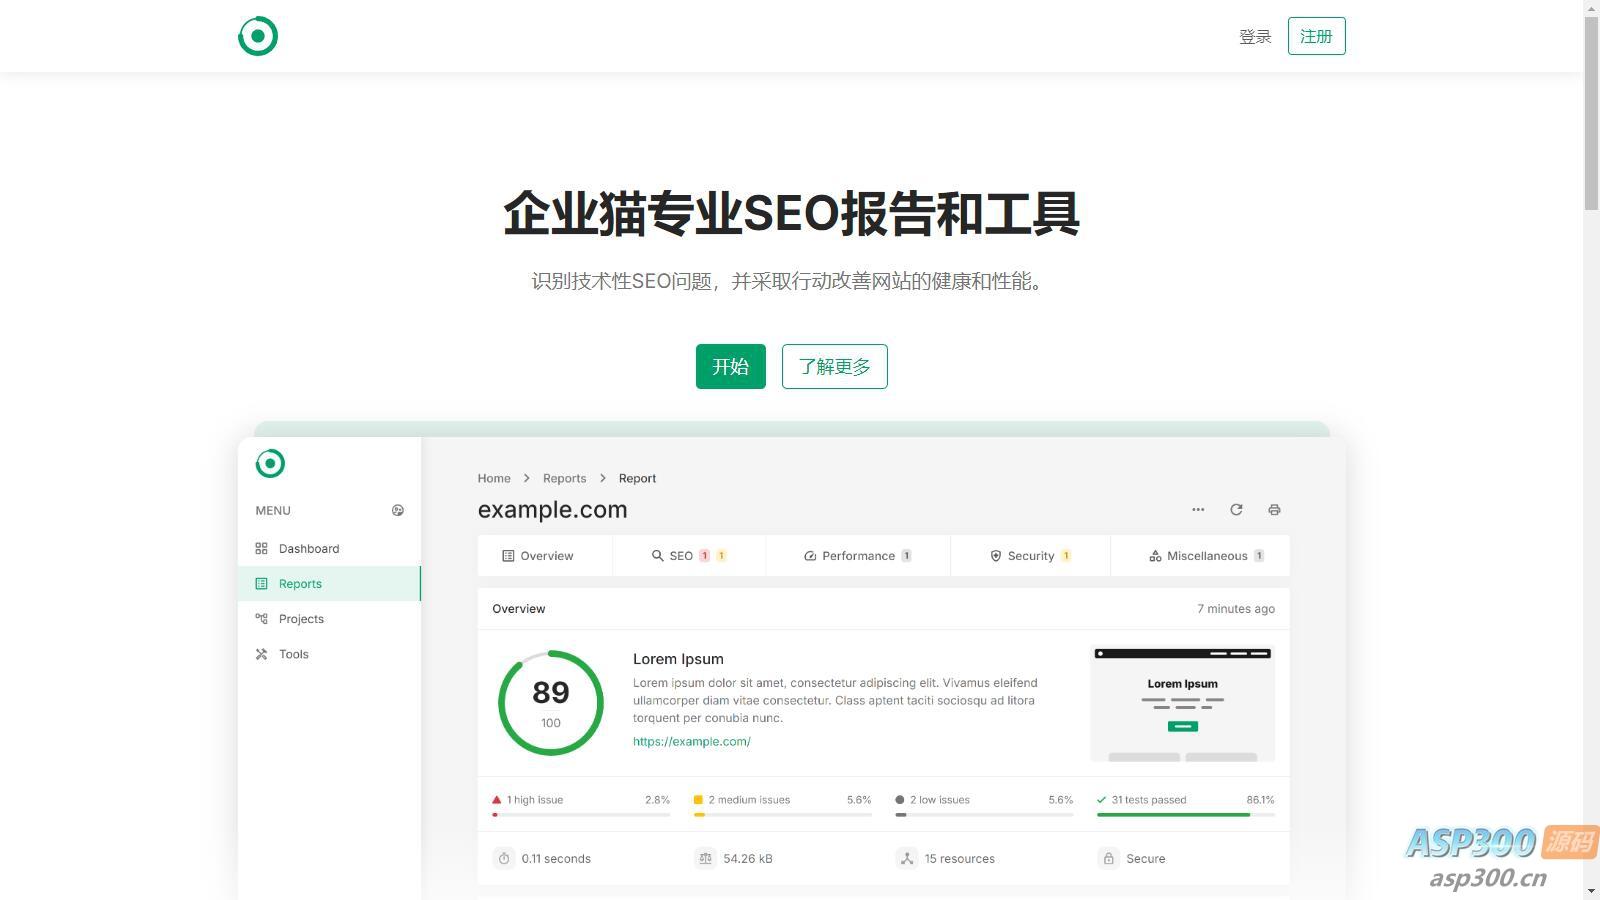Open the three-dots more options menu

click(x=1198, y=510)
